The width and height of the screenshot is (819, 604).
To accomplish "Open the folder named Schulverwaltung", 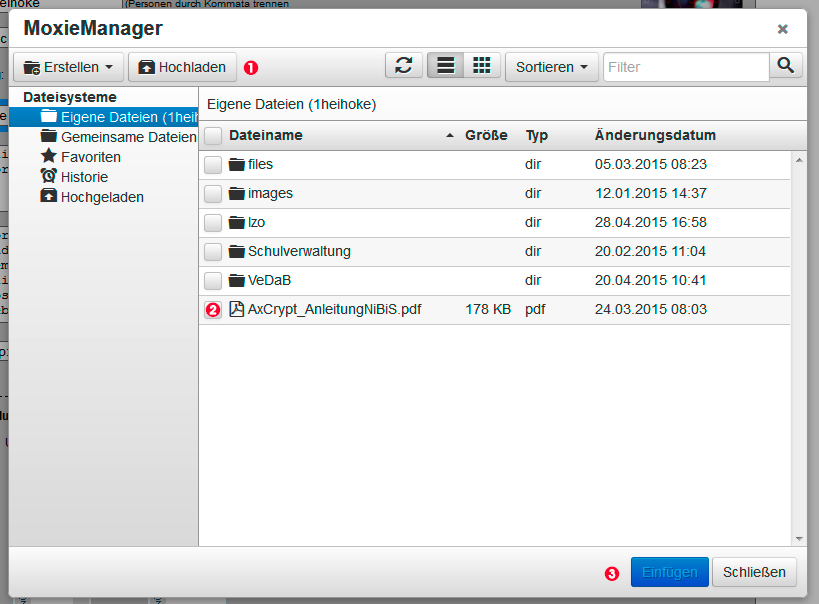I will coord(299,251).
